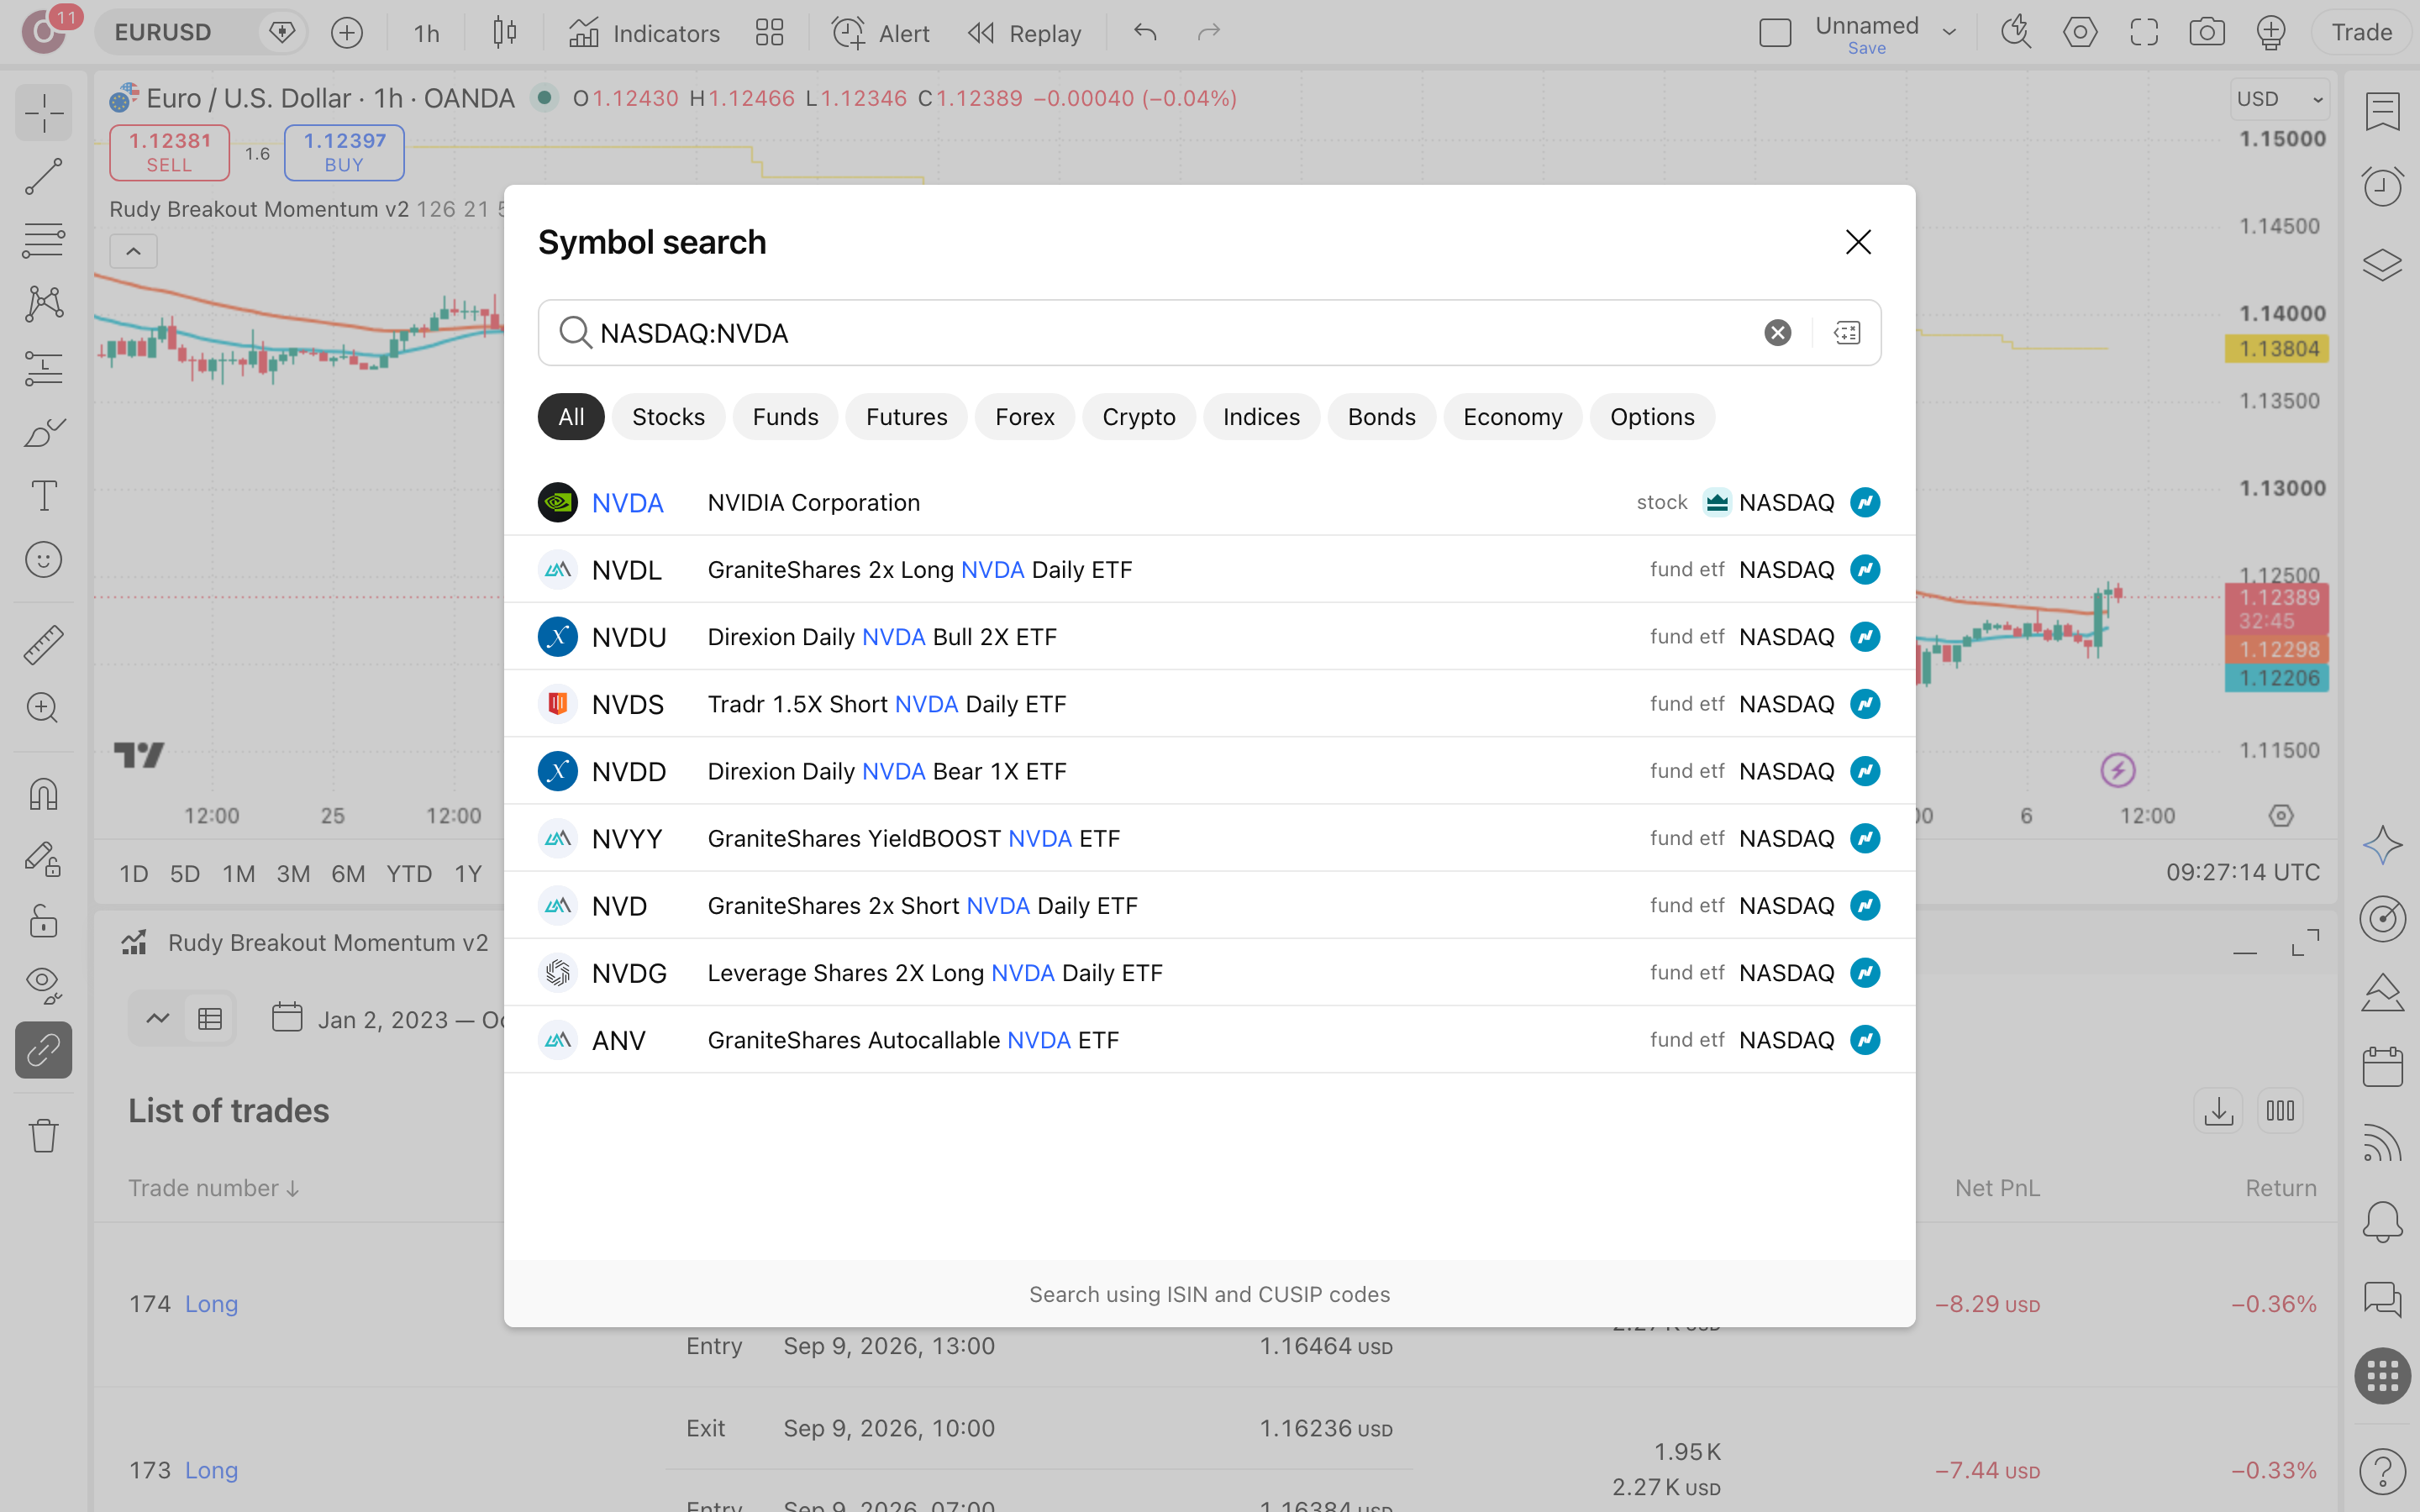The image size is (2420, 1512).
Task: Select the Futures filter tab
Action: coord(906,417)
